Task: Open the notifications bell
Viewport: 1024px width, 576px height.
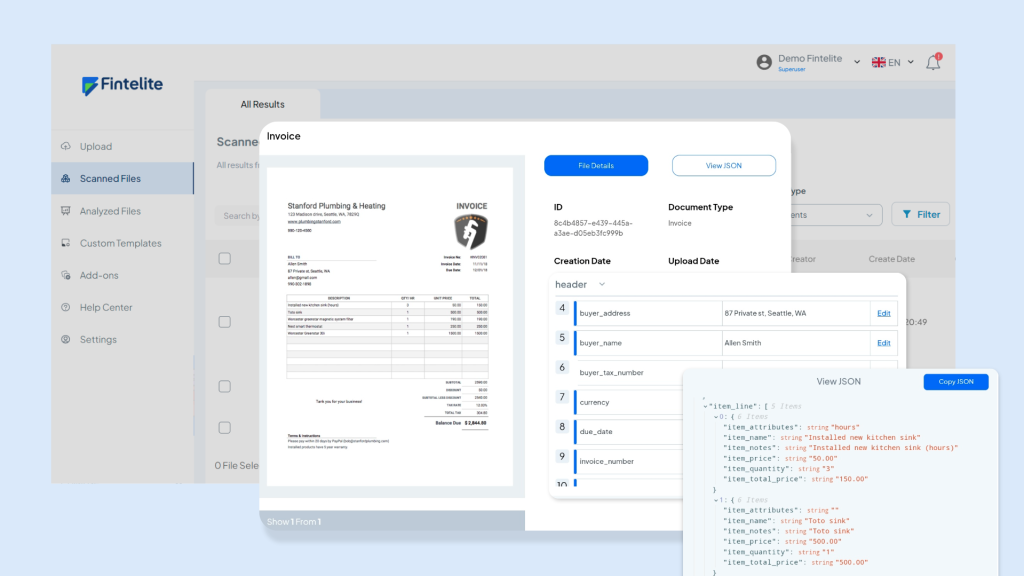Action: click(933, 62)
